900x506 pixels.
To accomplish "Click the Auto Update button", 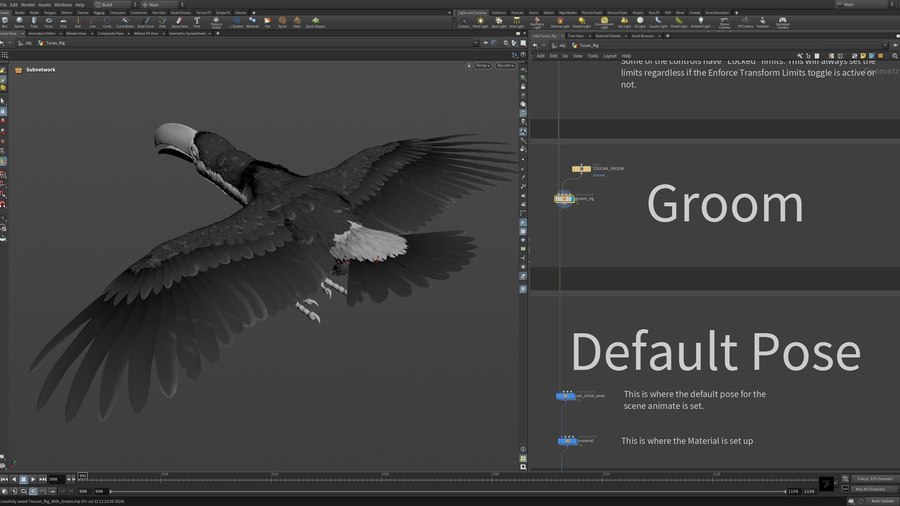I will [x=882, y=501].
